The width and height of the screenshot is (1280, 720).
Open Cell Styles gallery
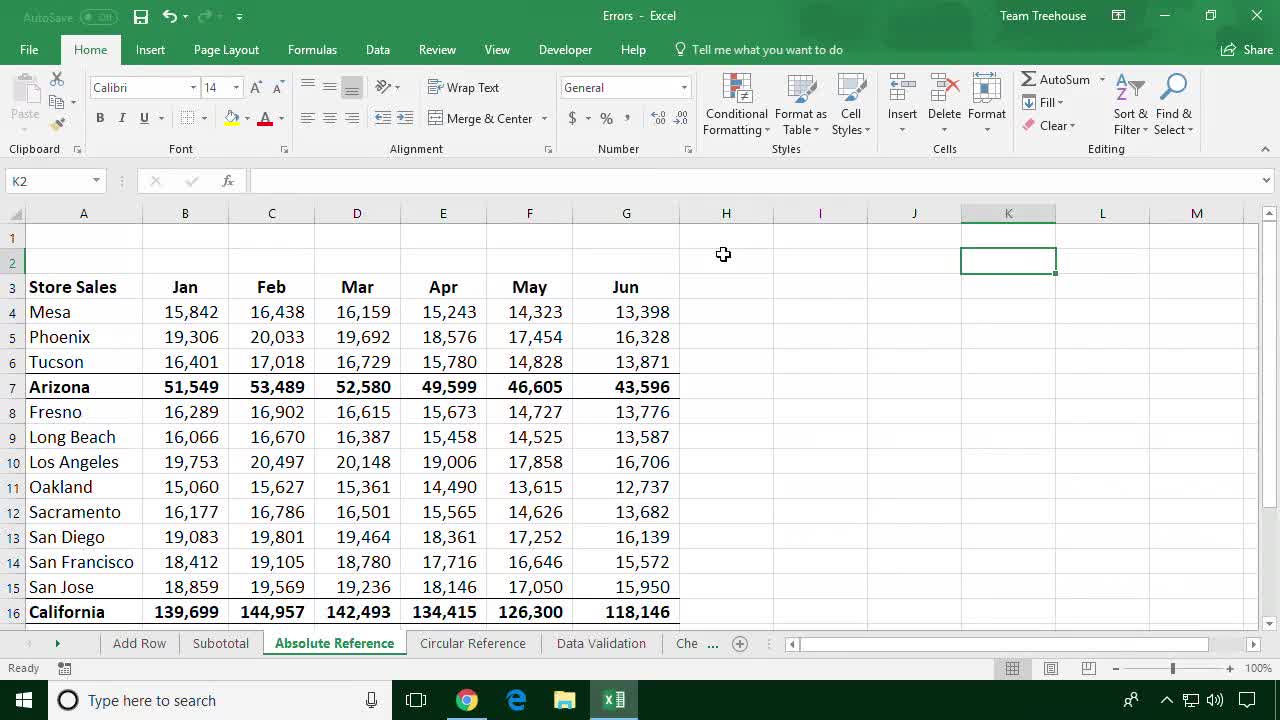[x=851, y=104]
